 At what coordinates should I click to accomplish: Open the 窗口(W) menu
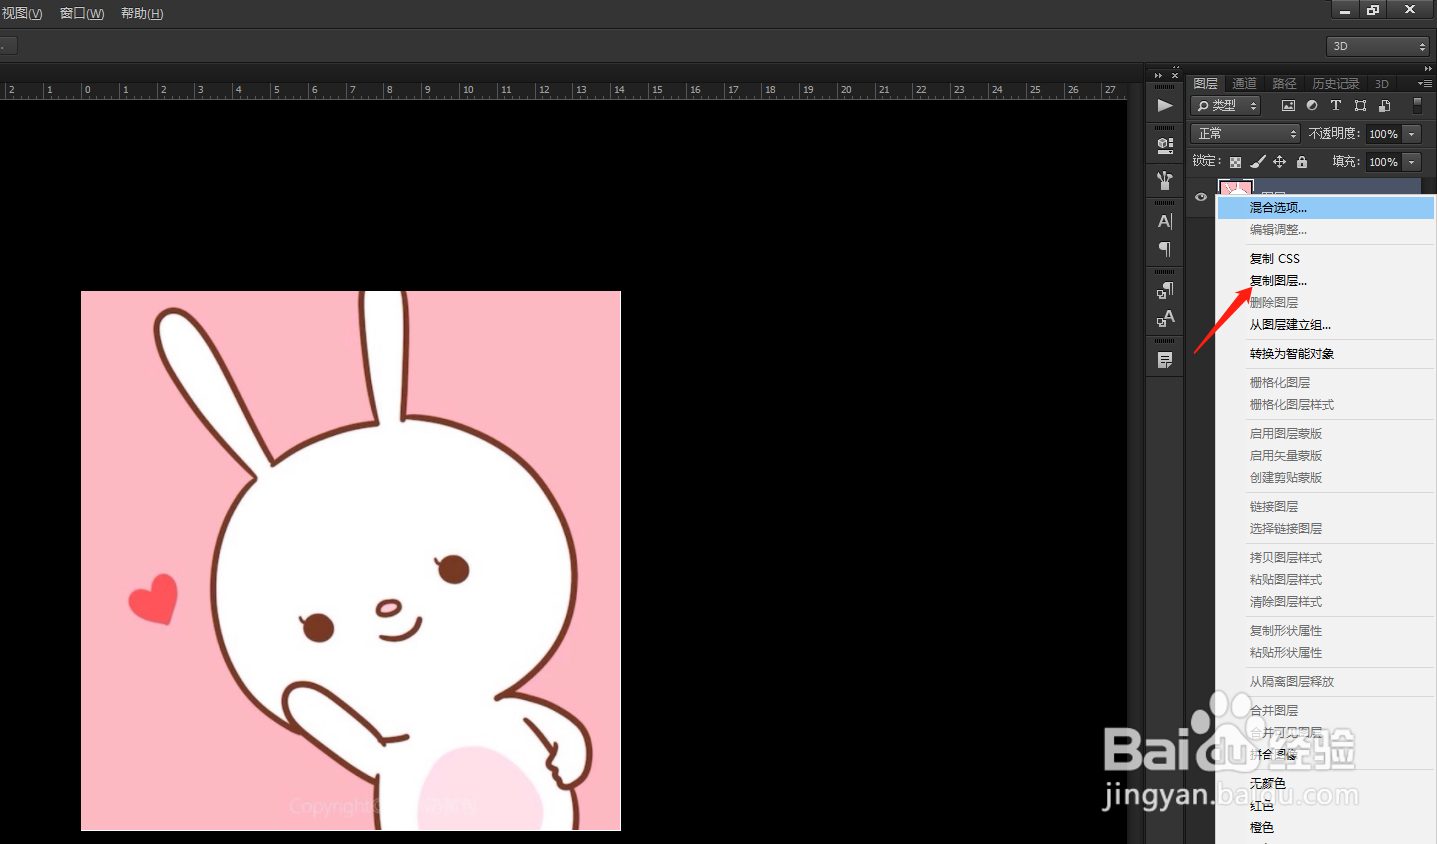point(82,13)
